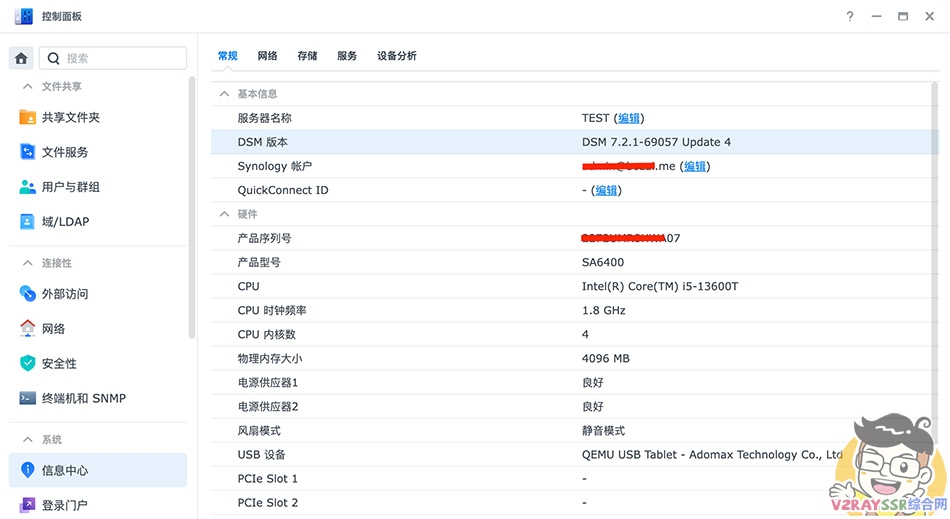Switch to the Service (服务) tab
Image resolution: width=950 pixels, height=519 pixels.
click(x=347, y=56)
